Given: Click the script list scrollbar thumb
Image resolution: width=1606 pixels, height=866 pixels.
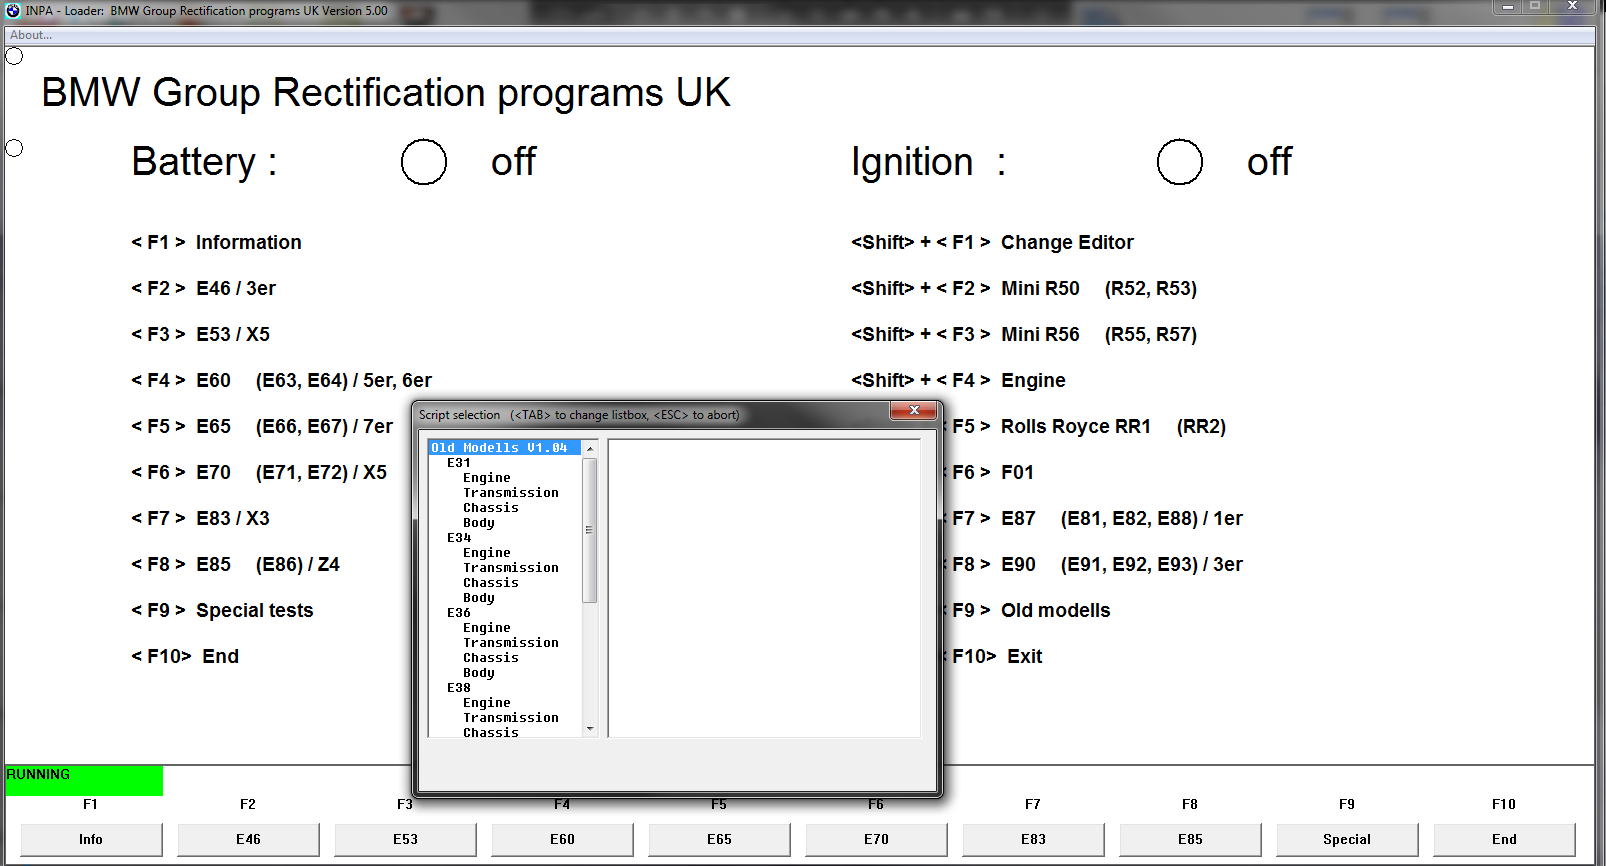Looking at the screenshot, I should pos(590,530).
